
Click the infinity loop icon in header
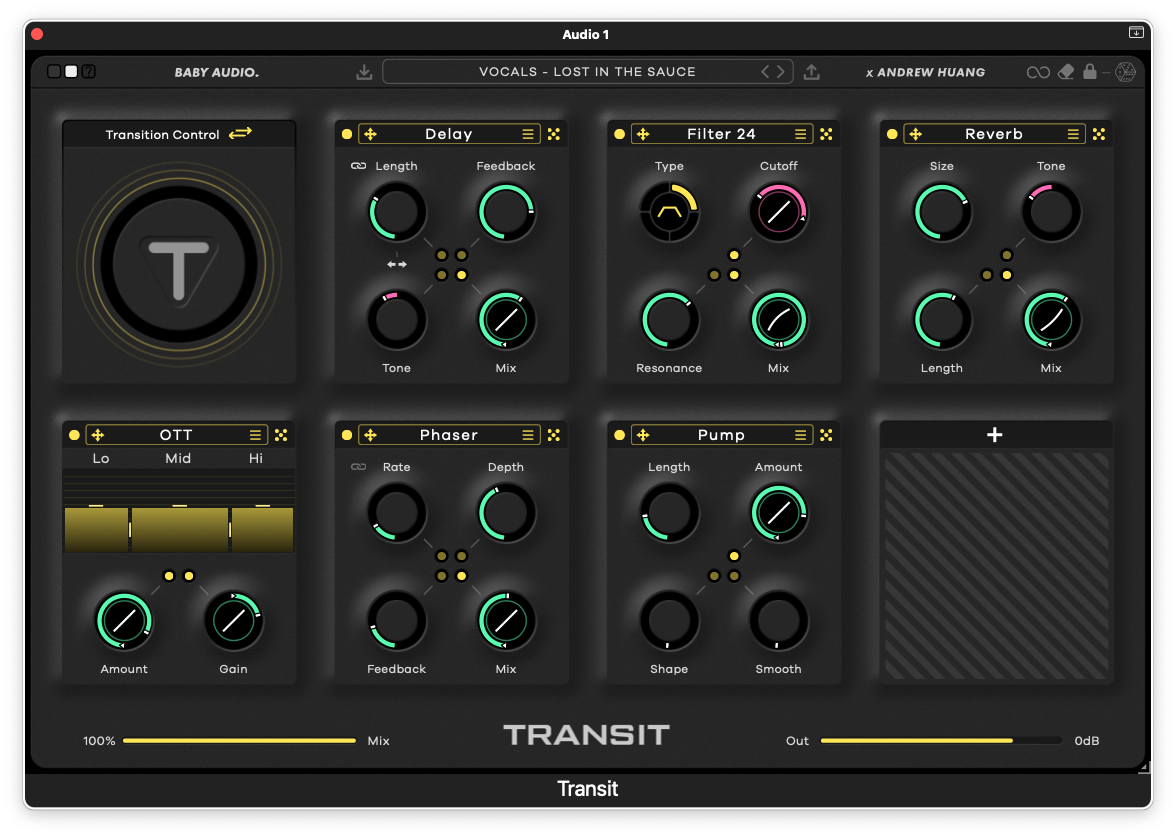[x=1038, y=72]
